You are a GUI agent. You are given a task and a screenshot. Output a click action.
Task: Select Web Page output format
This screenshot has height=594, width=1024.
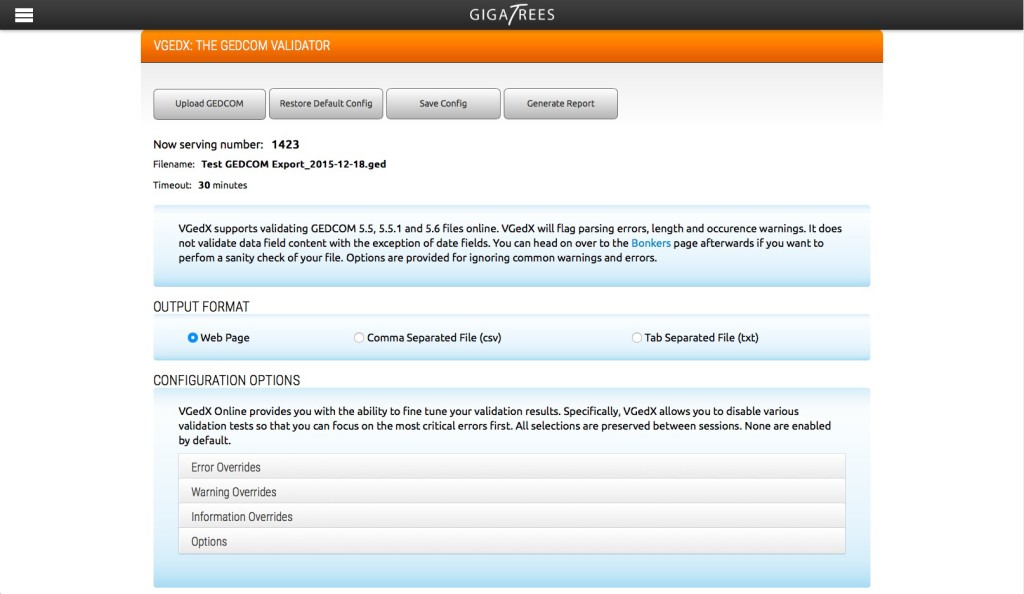193,337
